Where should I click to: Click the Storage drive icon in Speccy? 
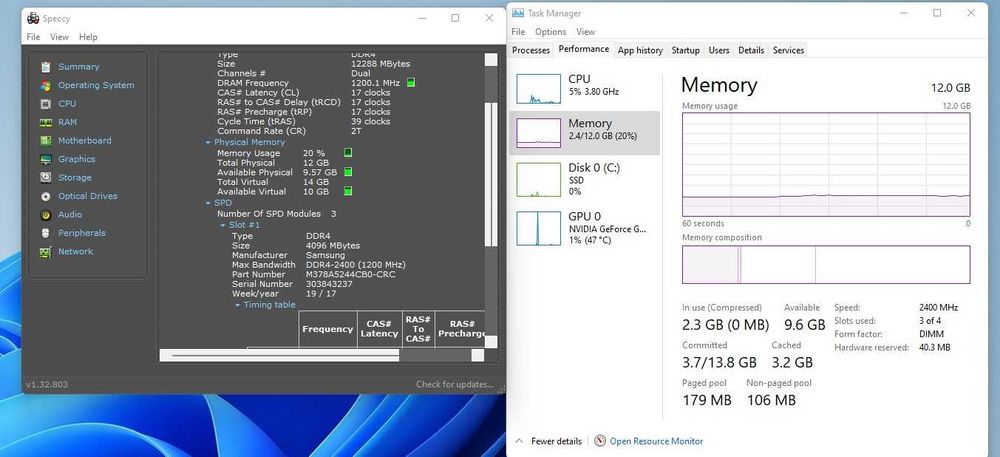45,178
